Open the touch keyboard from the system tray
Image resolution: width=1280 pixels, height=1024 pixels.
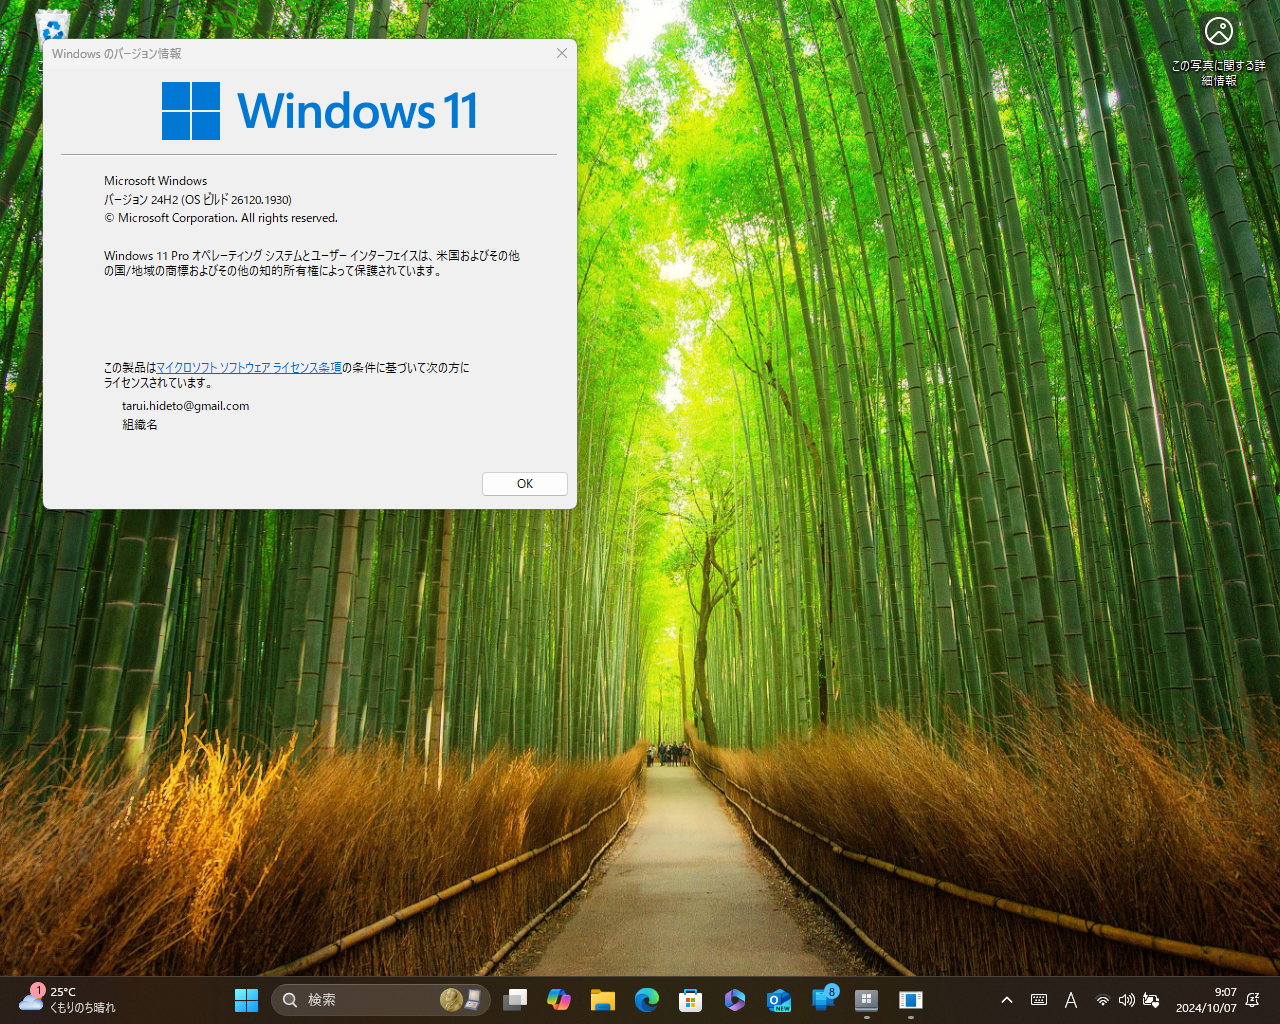pyautogui.click(x=1038, y=1000)
